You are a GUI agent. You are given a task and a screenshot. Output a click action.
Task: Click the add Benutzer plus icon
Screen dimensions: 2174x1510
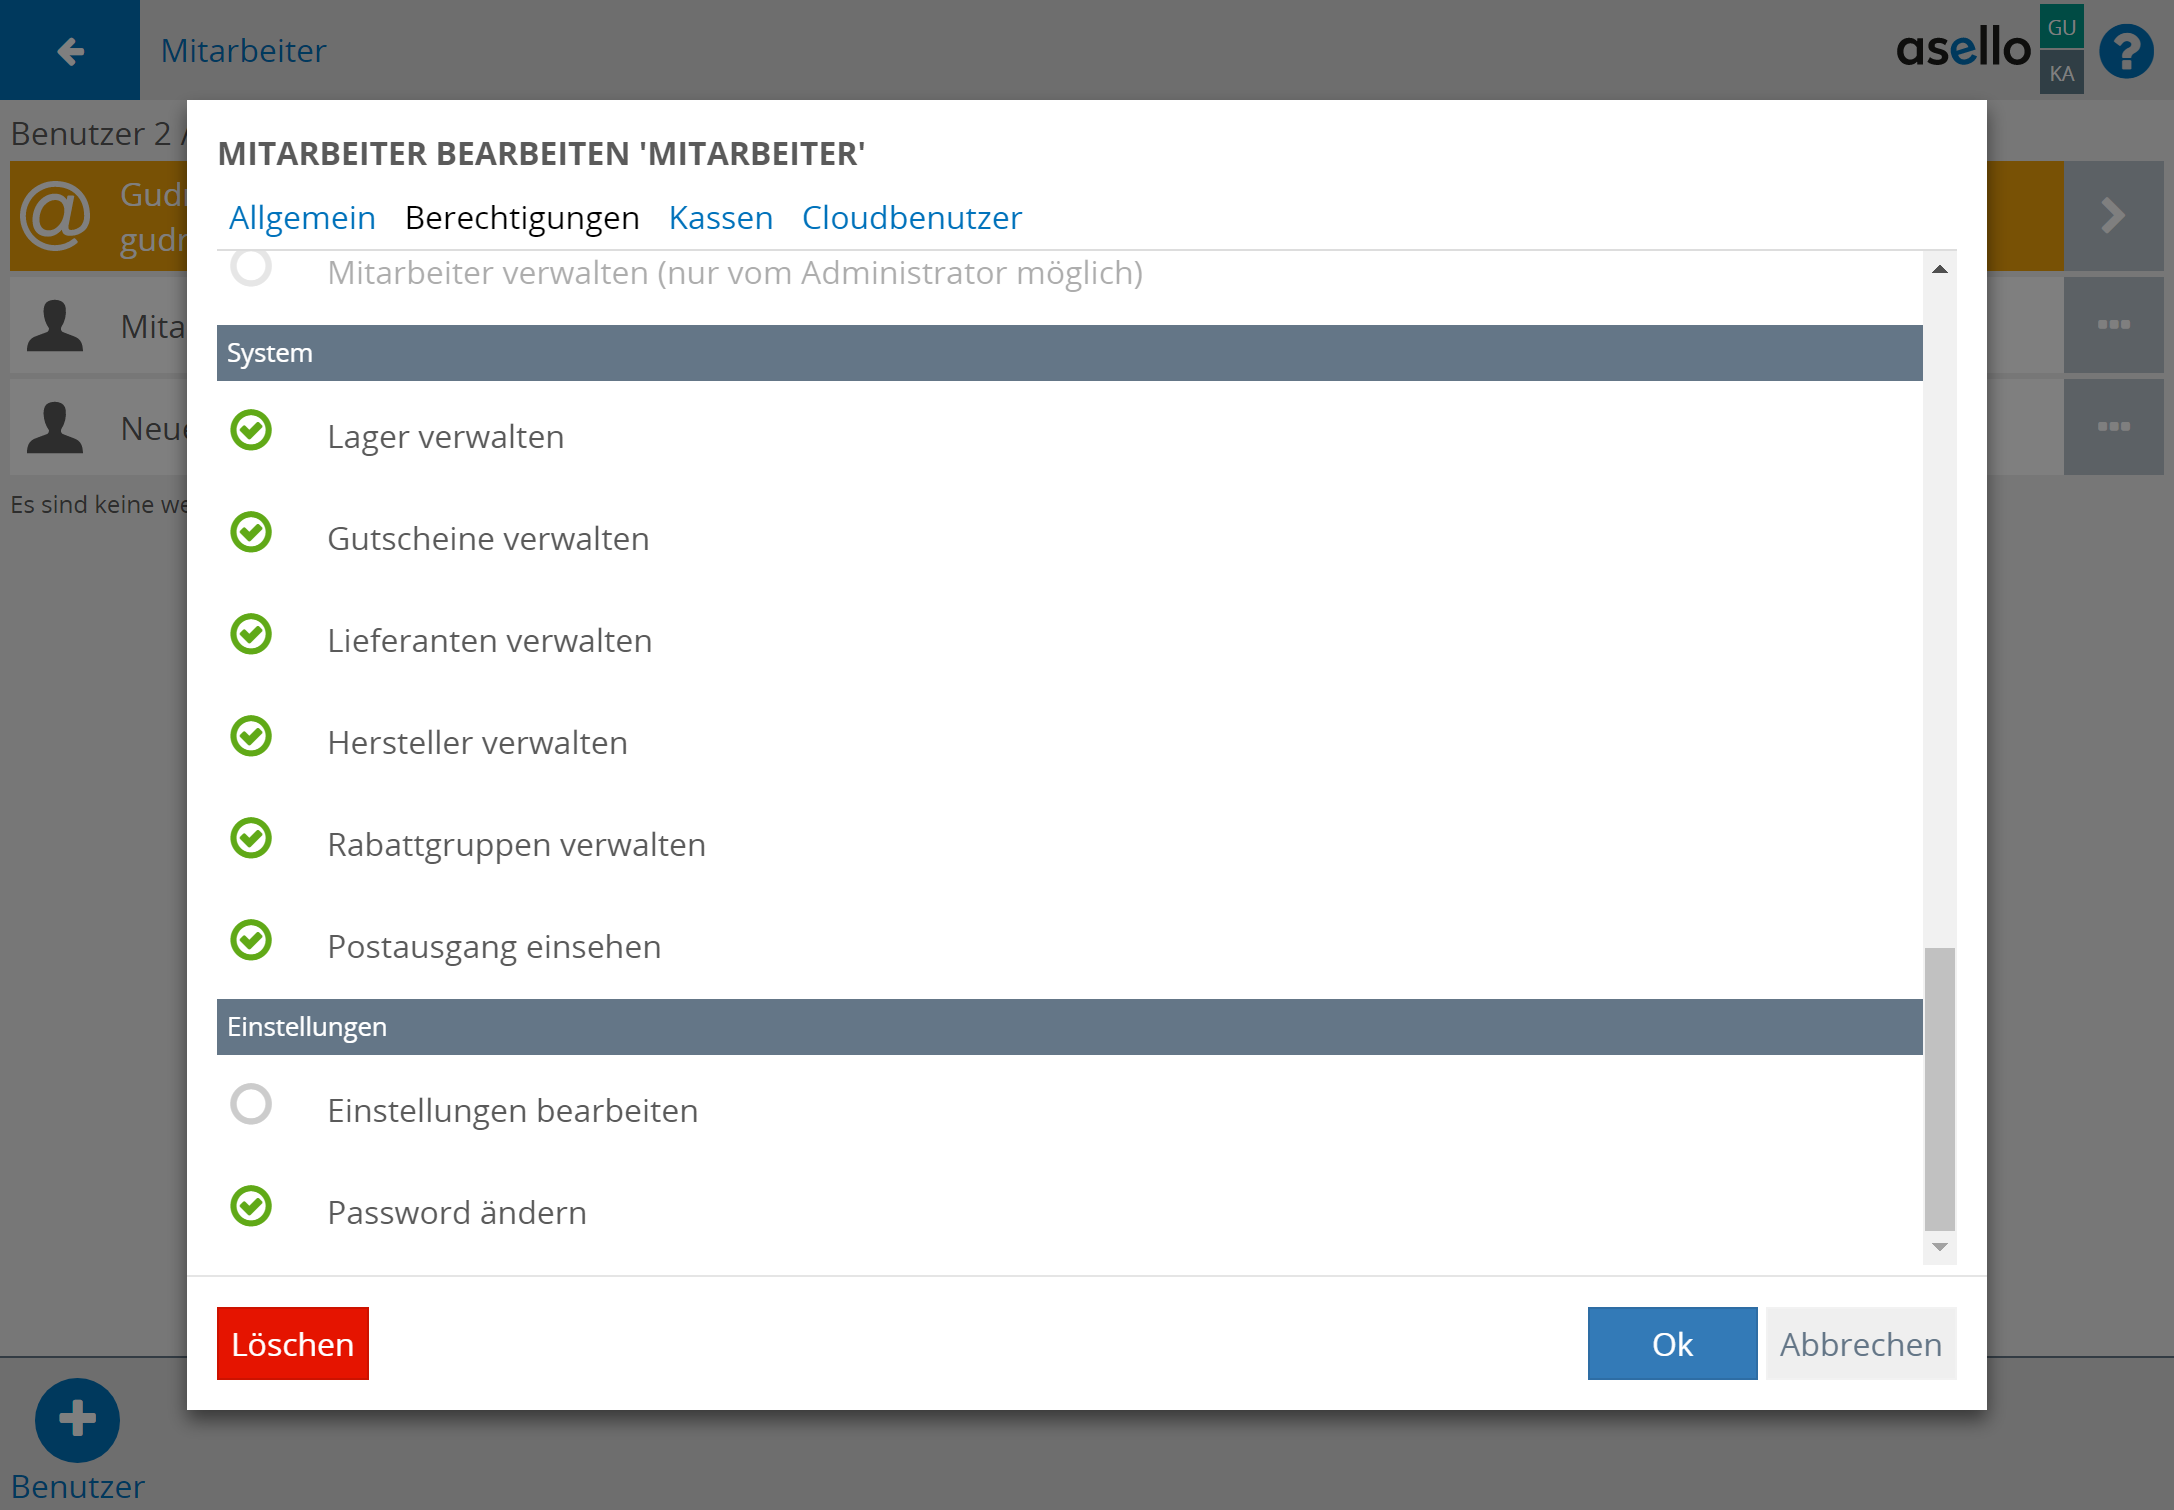coord(77,1419)
